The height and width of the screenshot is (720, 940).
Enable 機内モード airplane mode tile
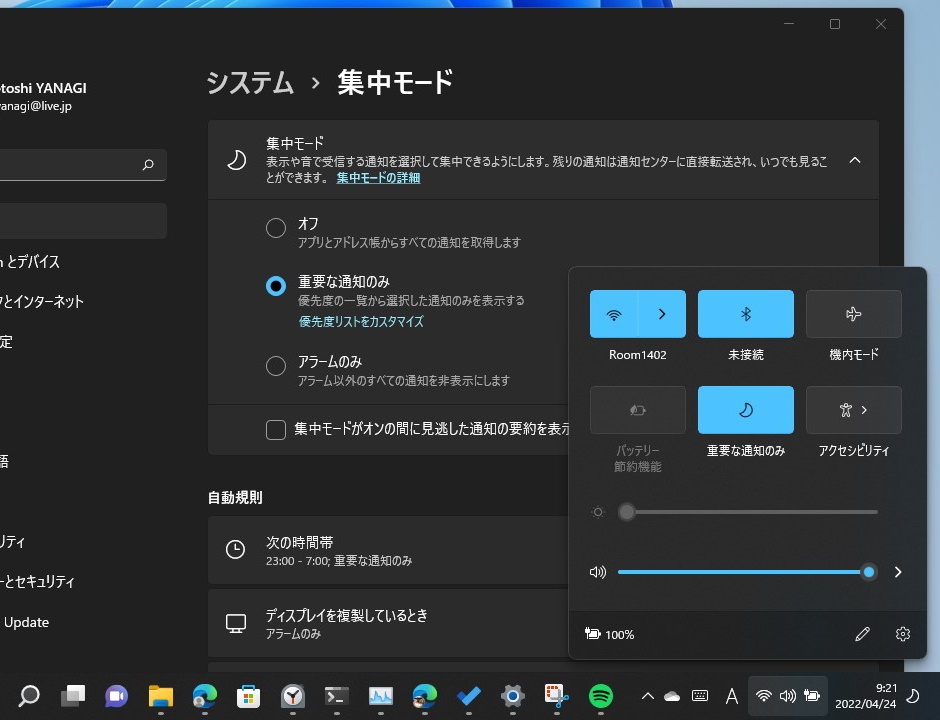tap(853, 313)
